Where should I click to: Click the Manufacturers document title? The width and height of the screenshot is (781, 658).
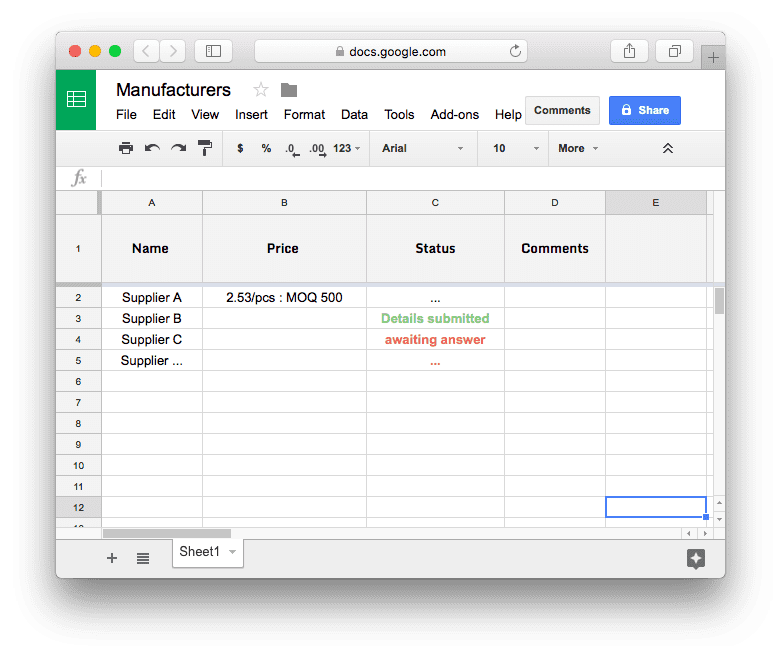coord(173,90)
